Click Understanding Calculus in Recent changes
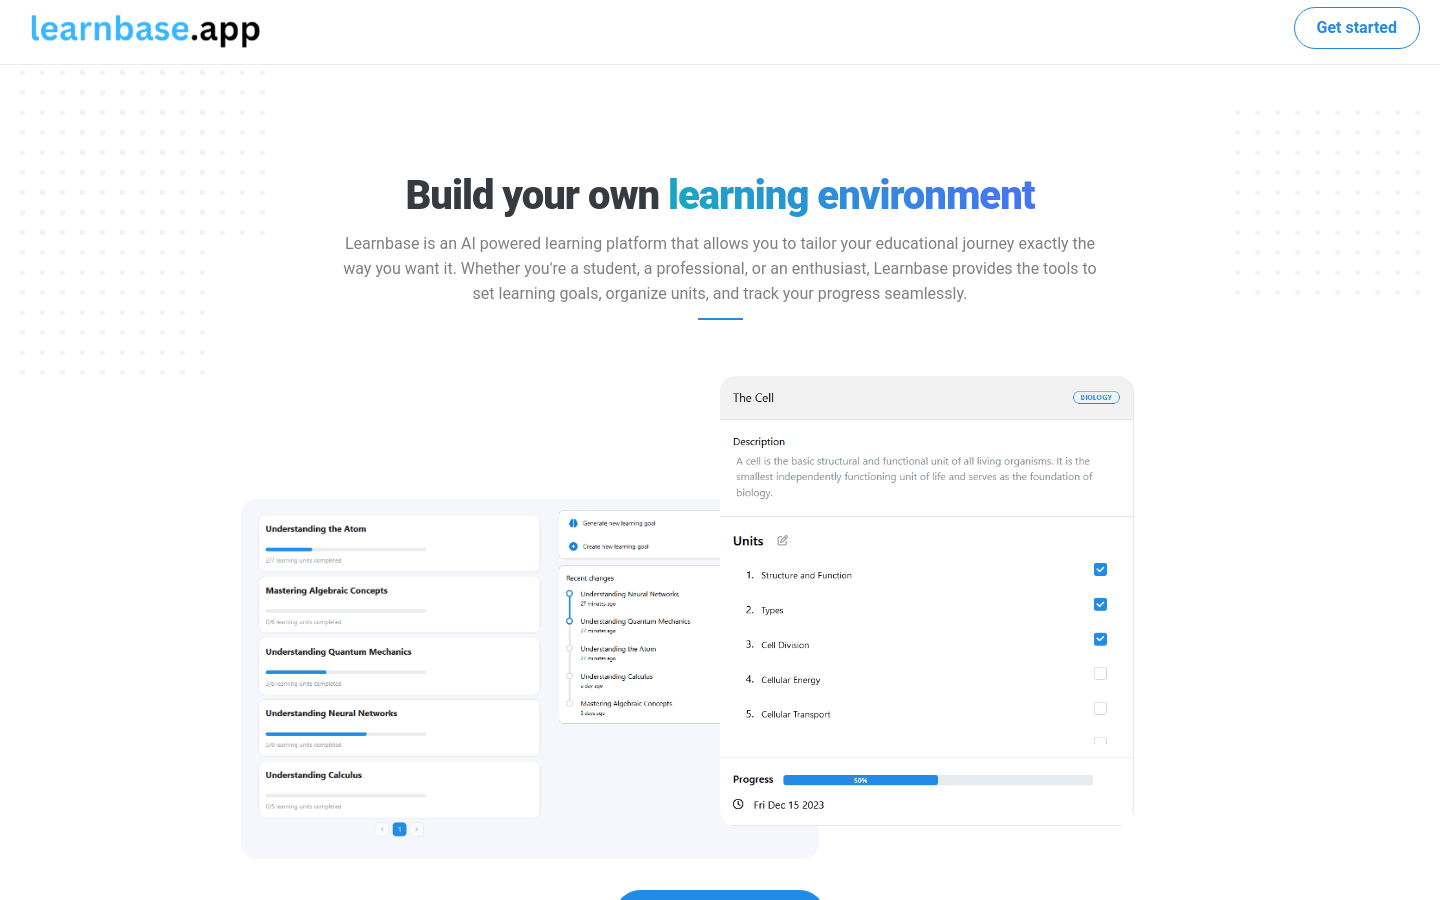The width and height of the screenshot is (1440, 900). click(616, 676)
